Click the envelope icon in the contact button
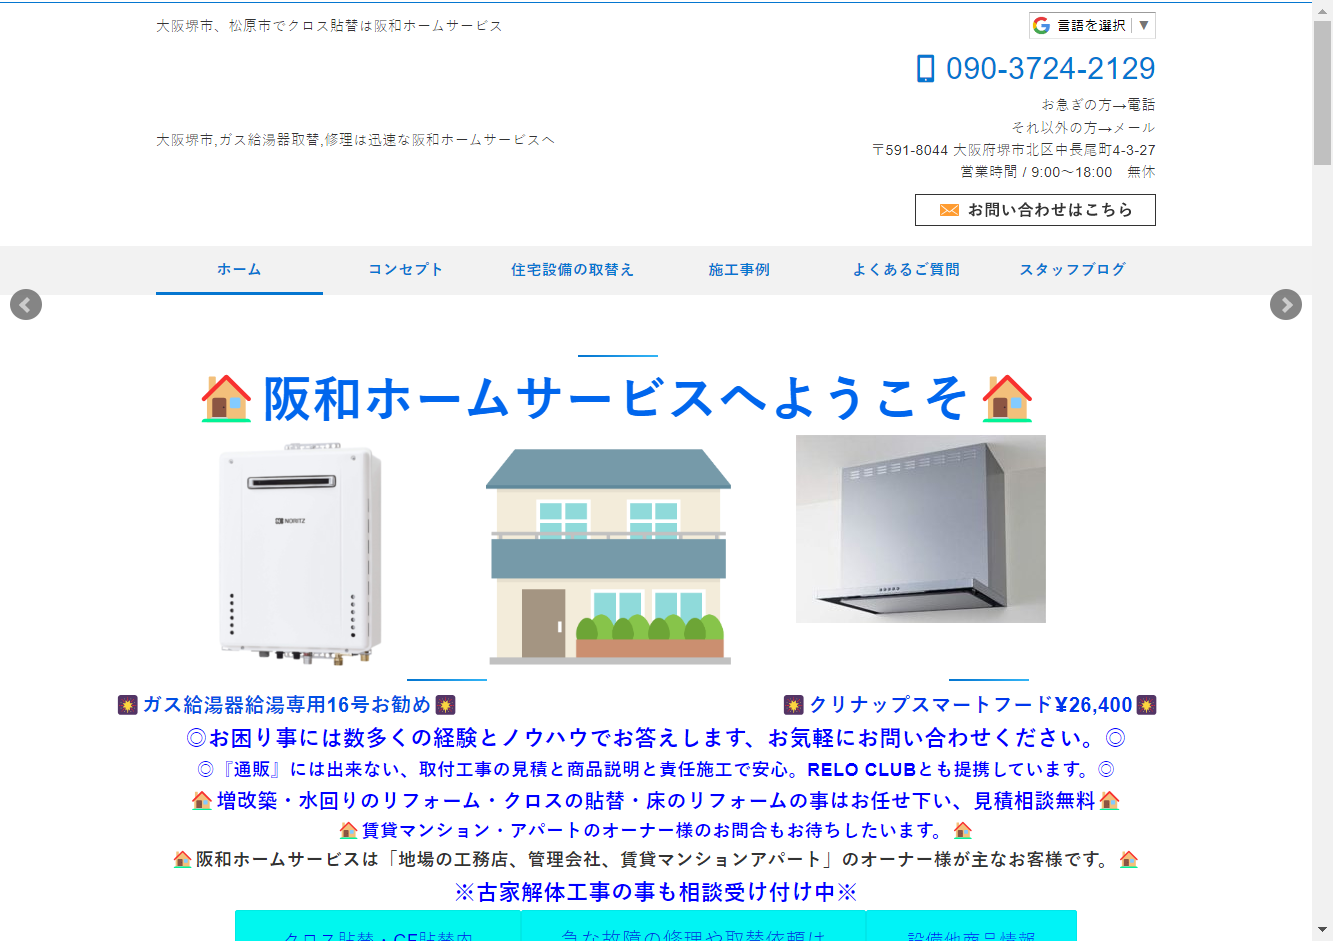Viewport: 1333px width, 941px height. 949,210
